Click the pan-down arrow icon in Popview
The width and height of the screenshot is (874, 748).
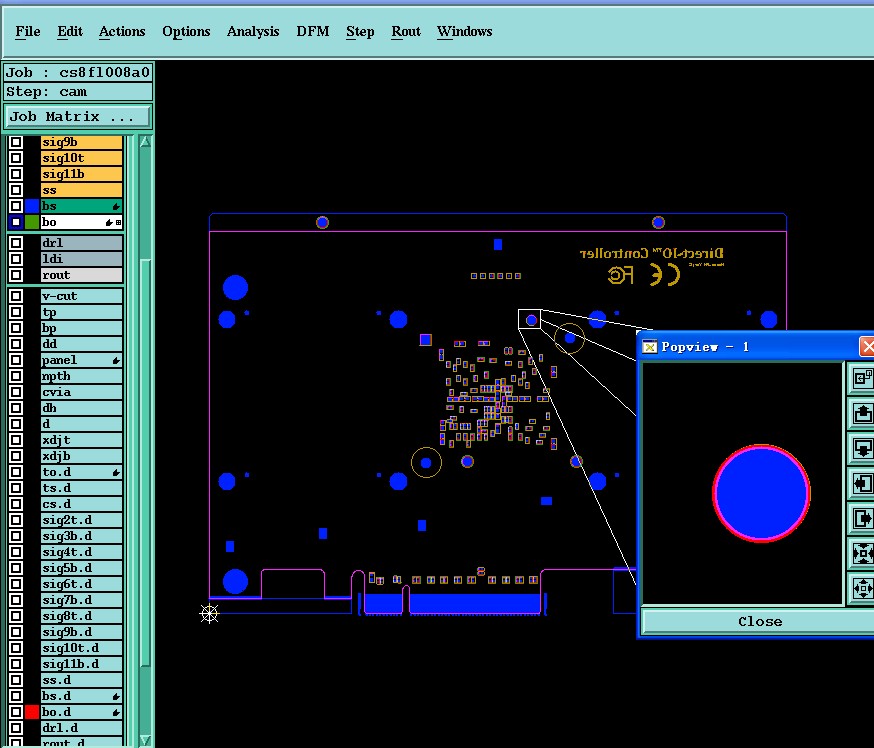(x=862, y=448)
